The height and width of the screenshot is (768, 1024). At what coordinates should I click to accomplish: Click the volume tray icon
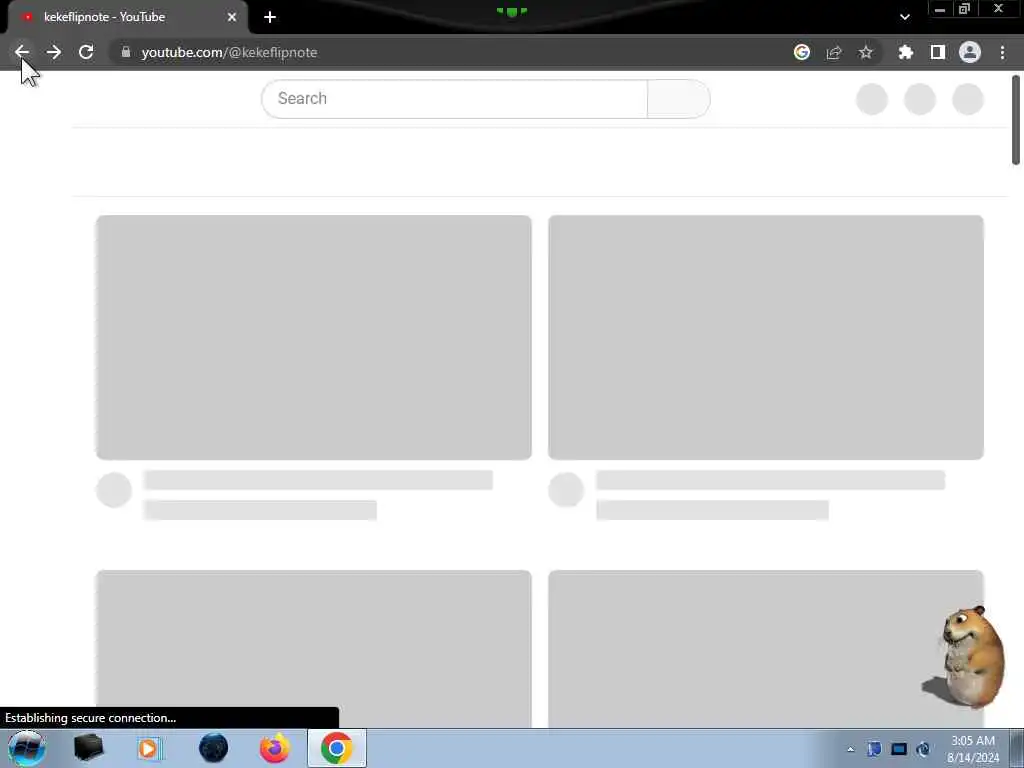point(923,749)
